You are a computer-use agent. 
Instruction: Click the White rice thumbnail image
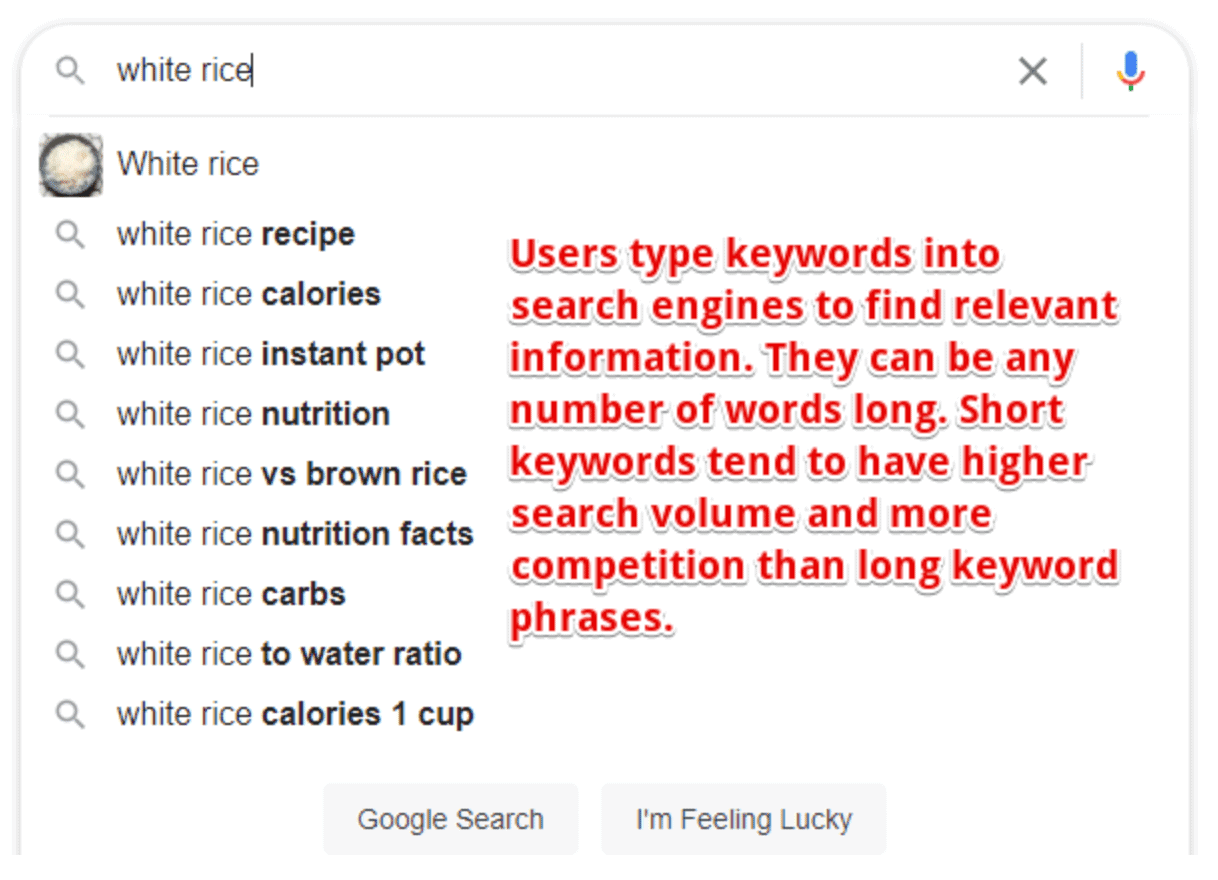click(71, 165)
